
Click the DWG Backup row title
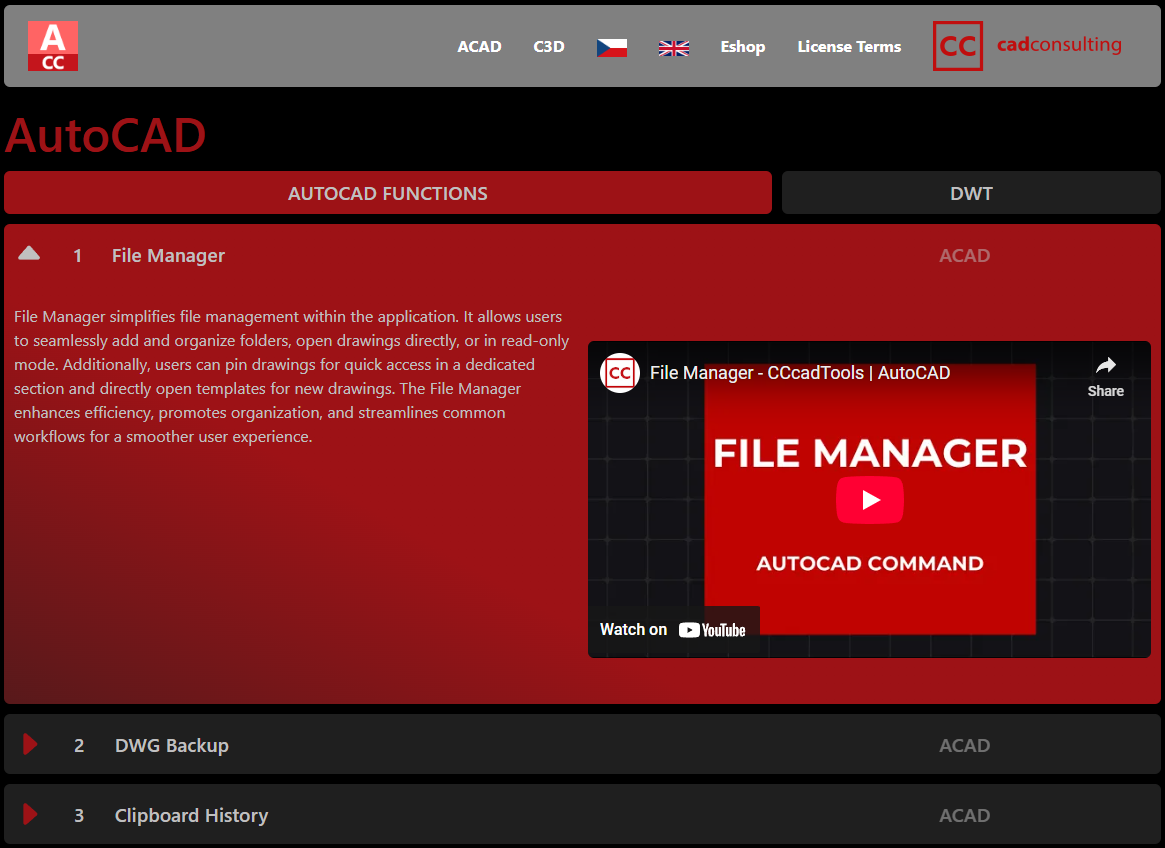(172, 745)
